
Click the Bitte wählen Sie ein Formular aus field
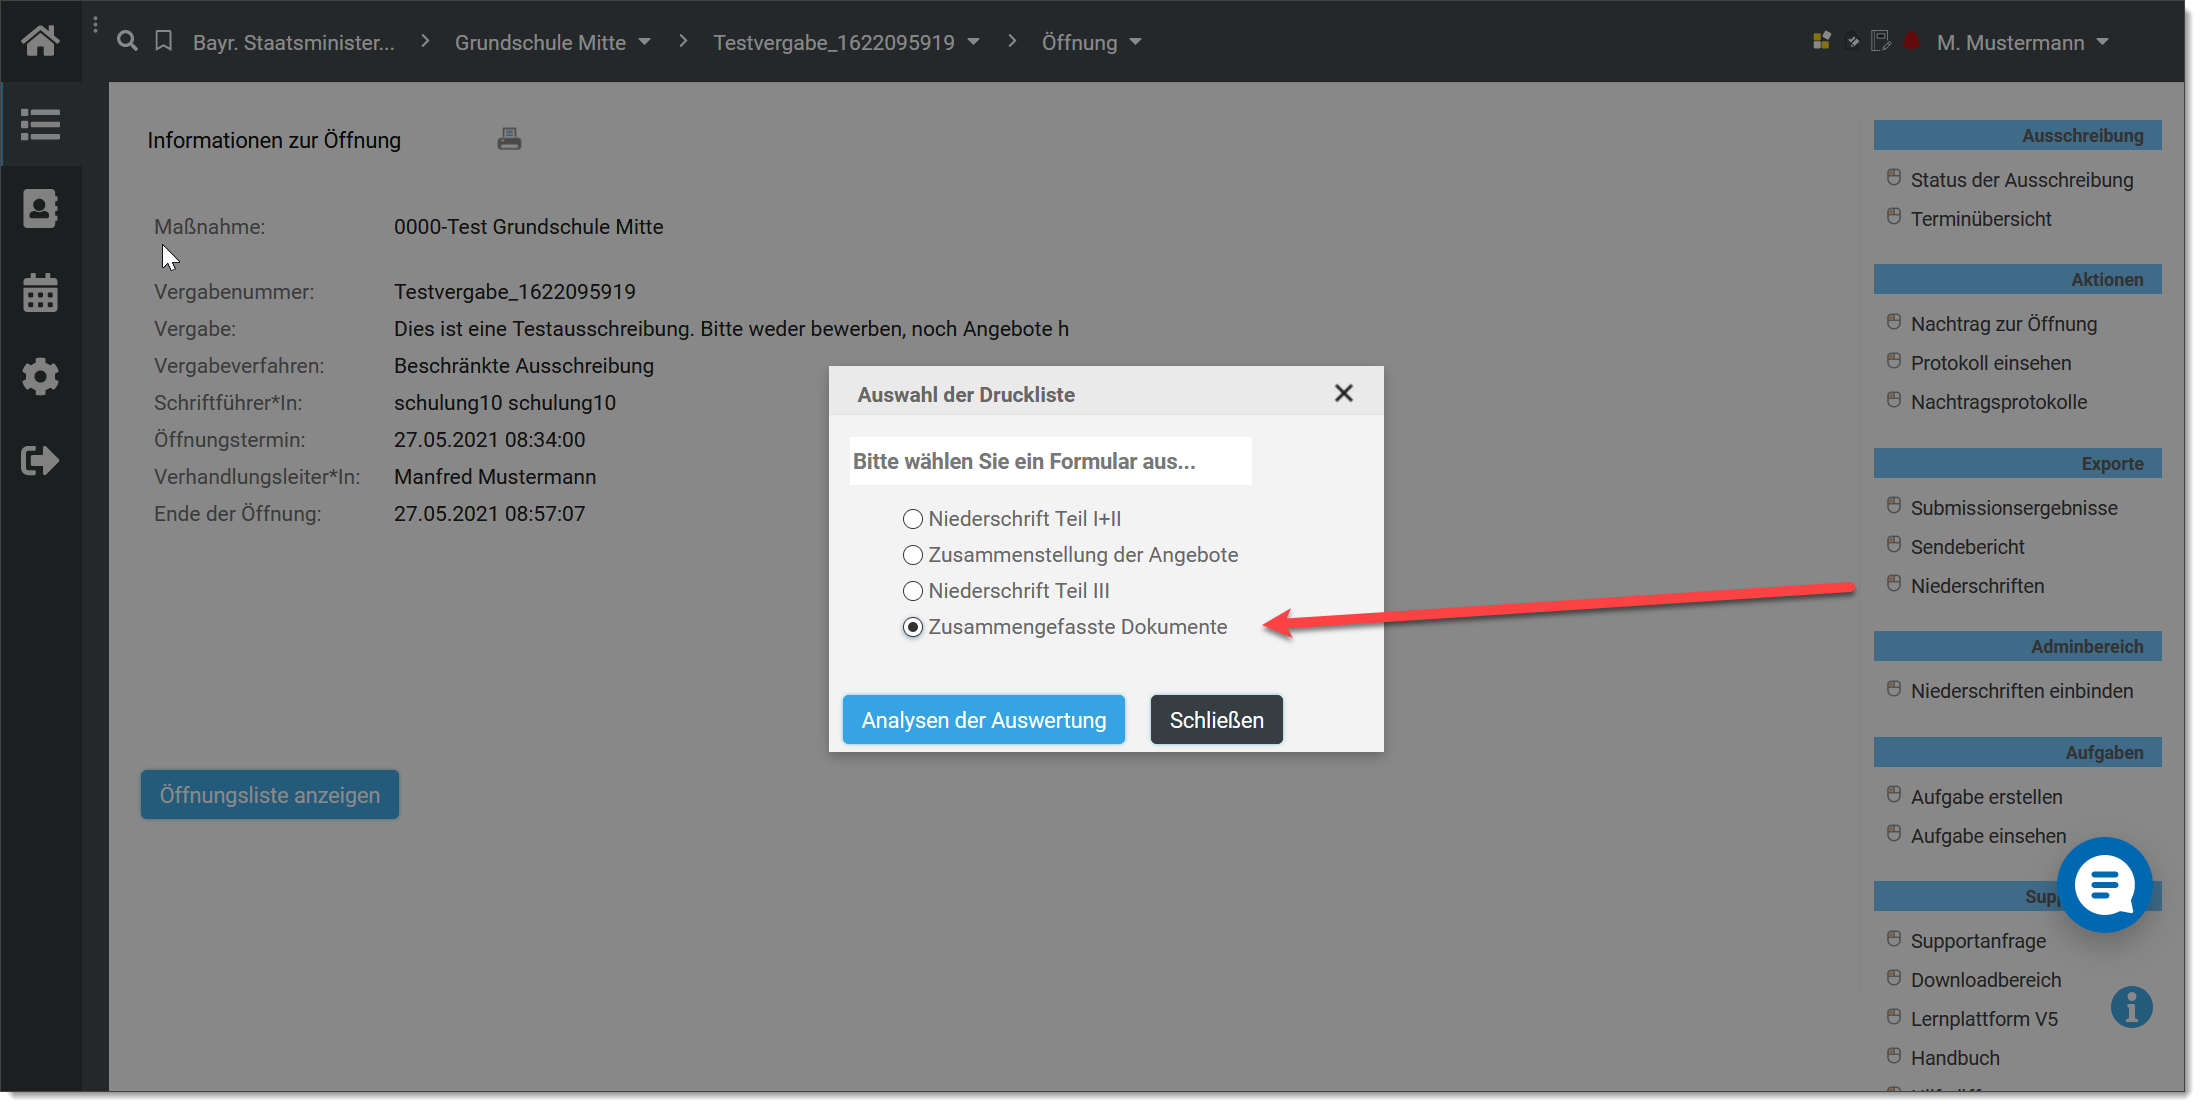pyautogui.click(x=1050, y=461)
